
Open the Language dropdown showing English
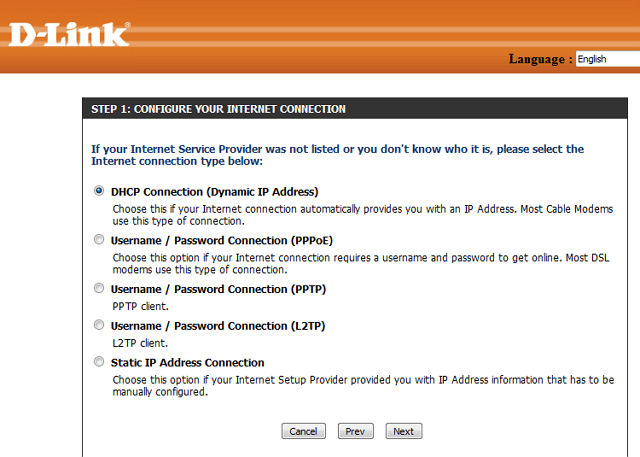coord(608,59)
